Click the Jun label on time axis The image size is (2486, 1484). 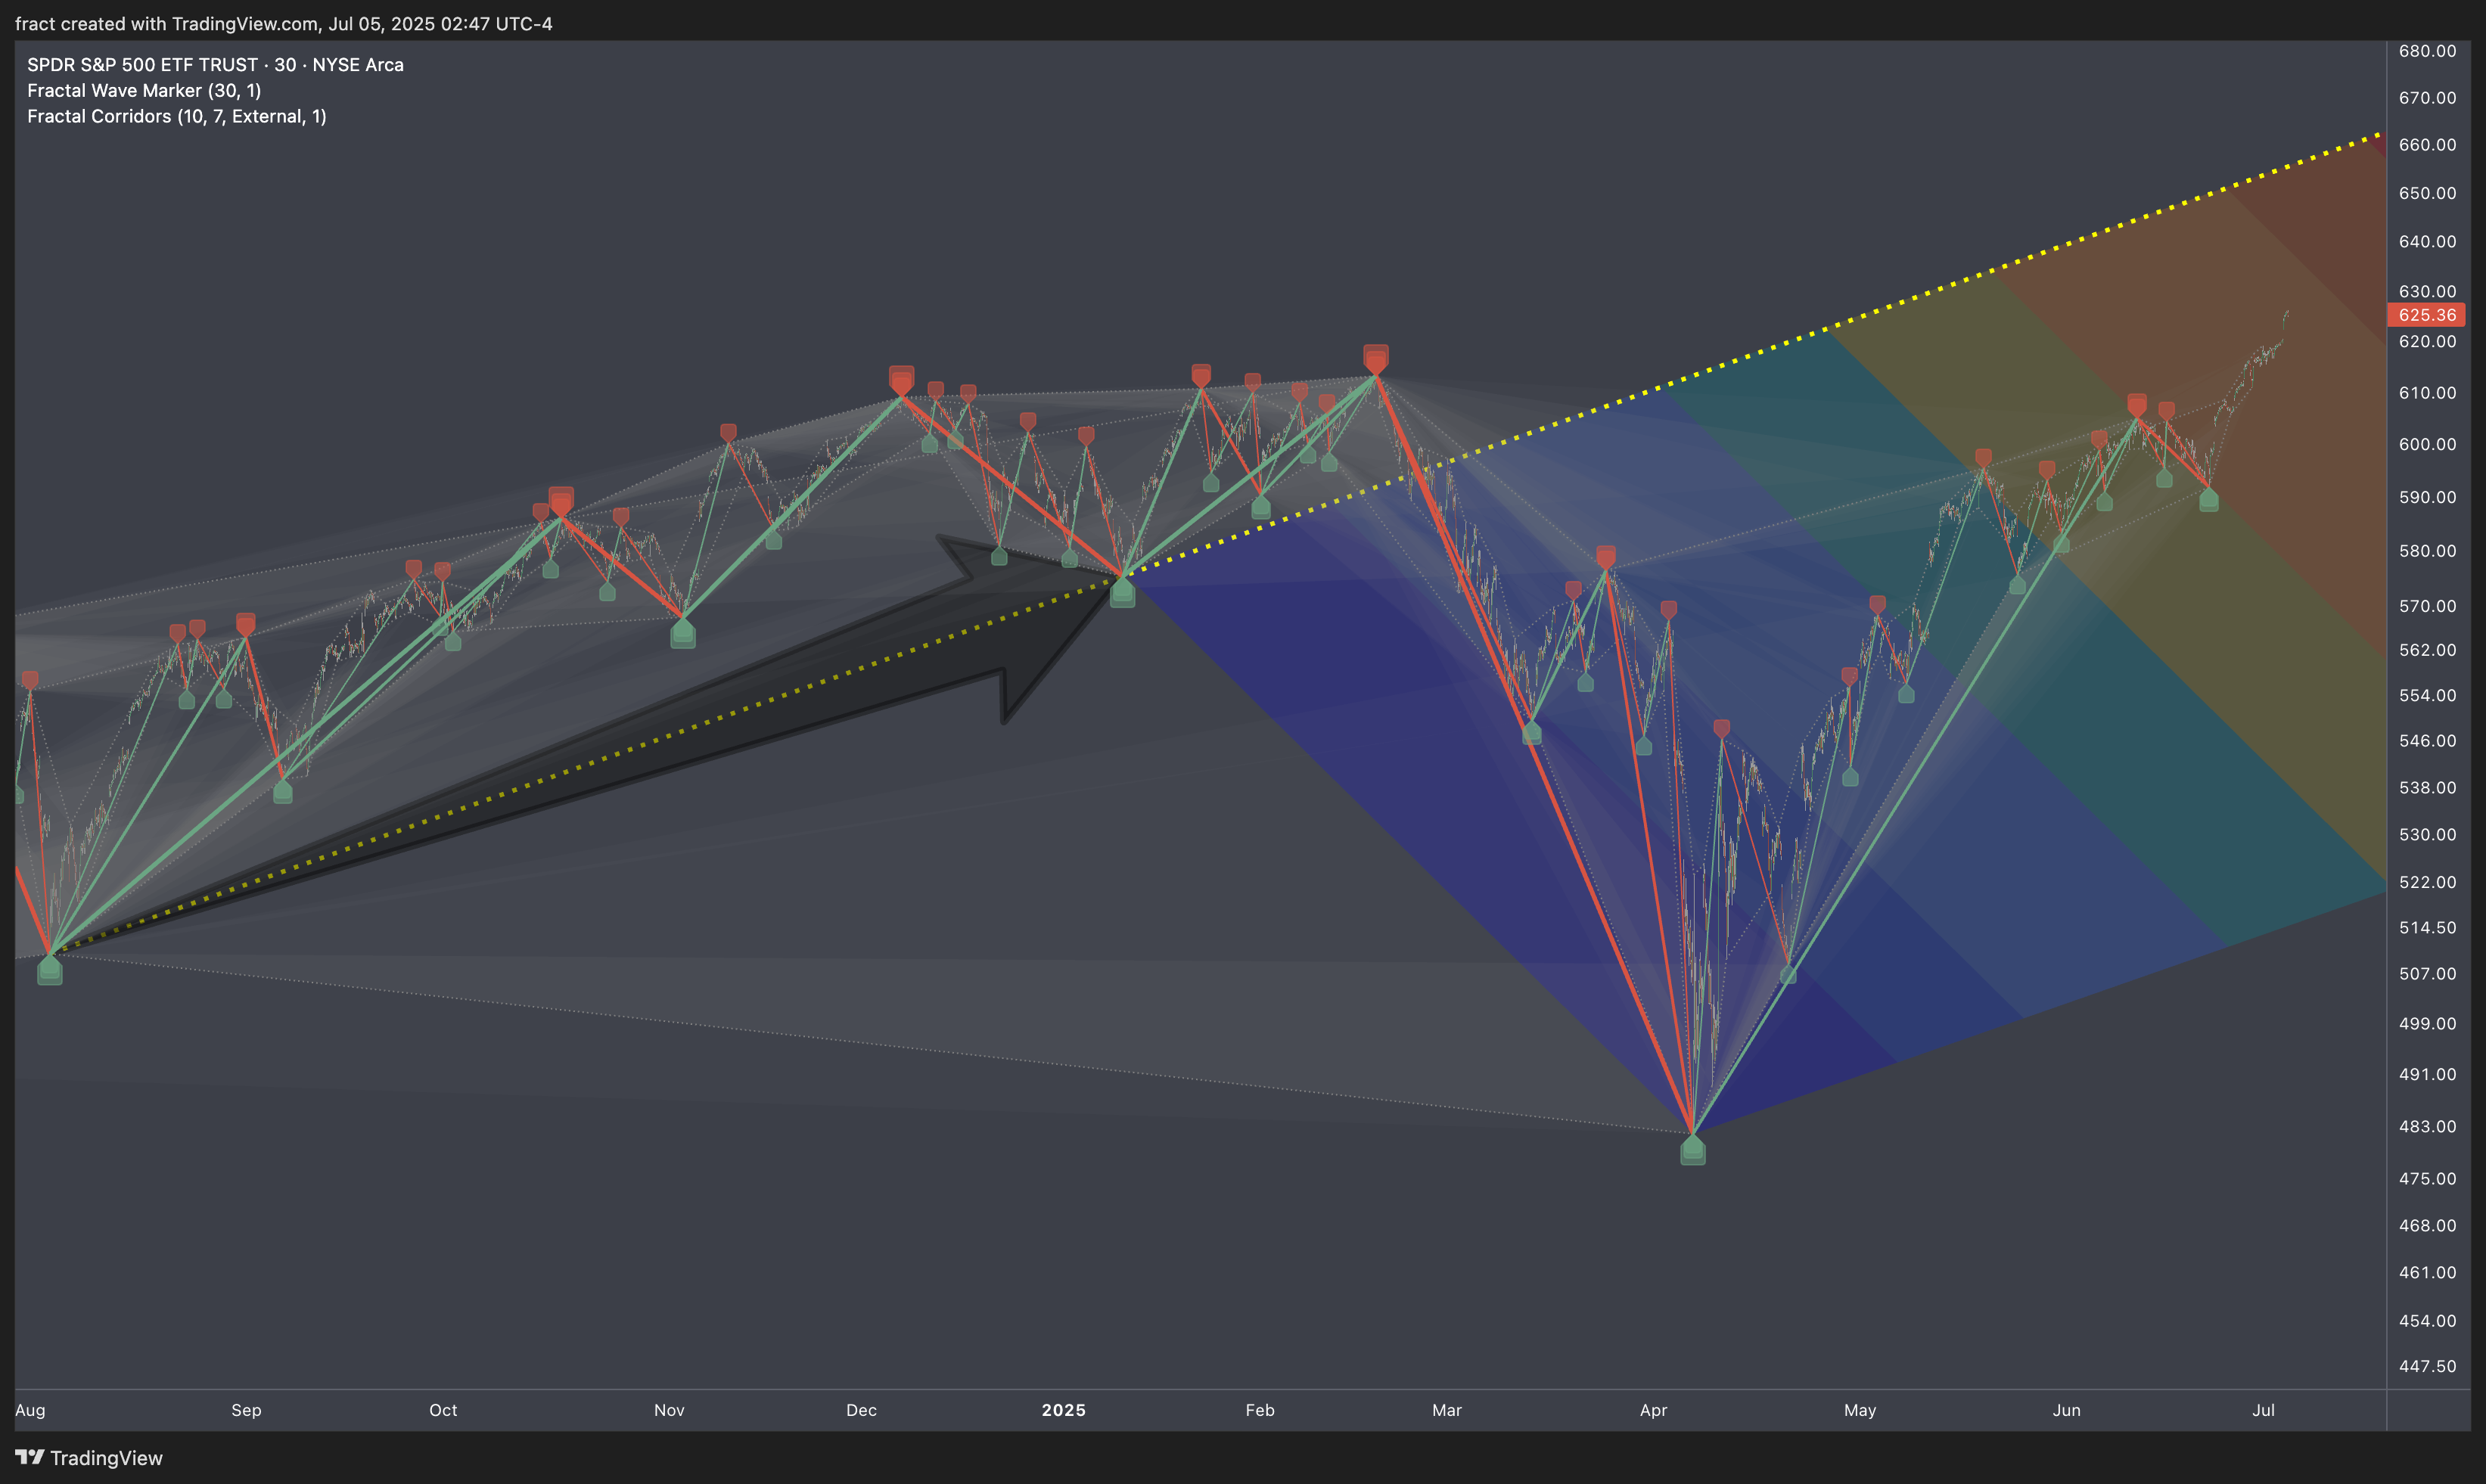pyautogui.click(x=2066, y=1410)
